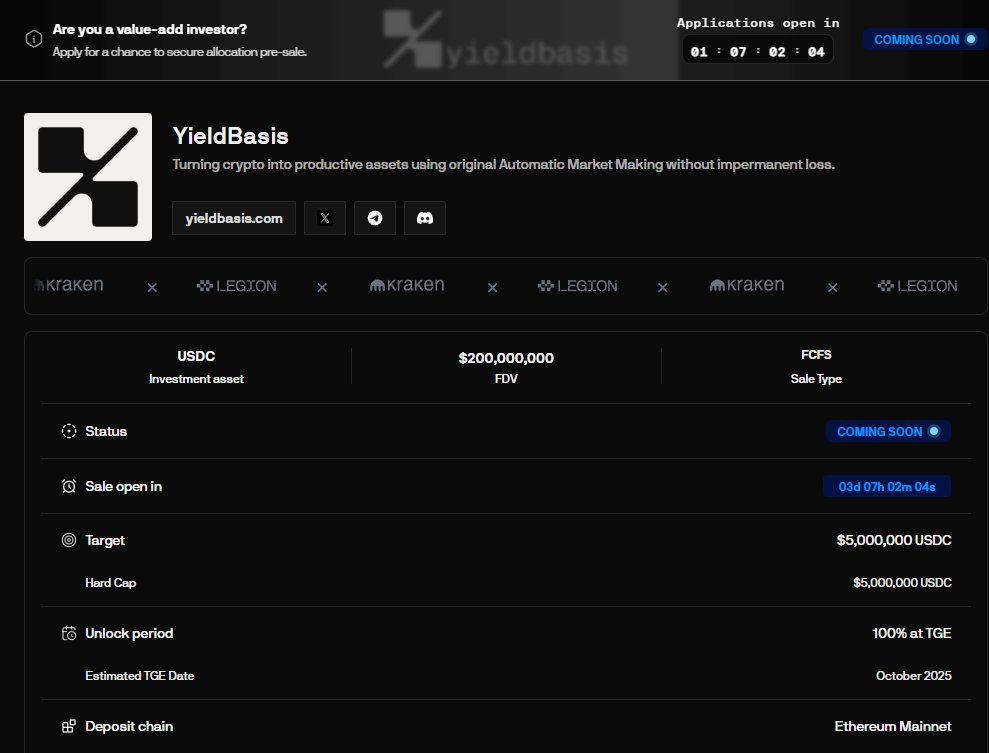
Task: Click the $200,000,000 FDV value
Action: click(506, 358)
